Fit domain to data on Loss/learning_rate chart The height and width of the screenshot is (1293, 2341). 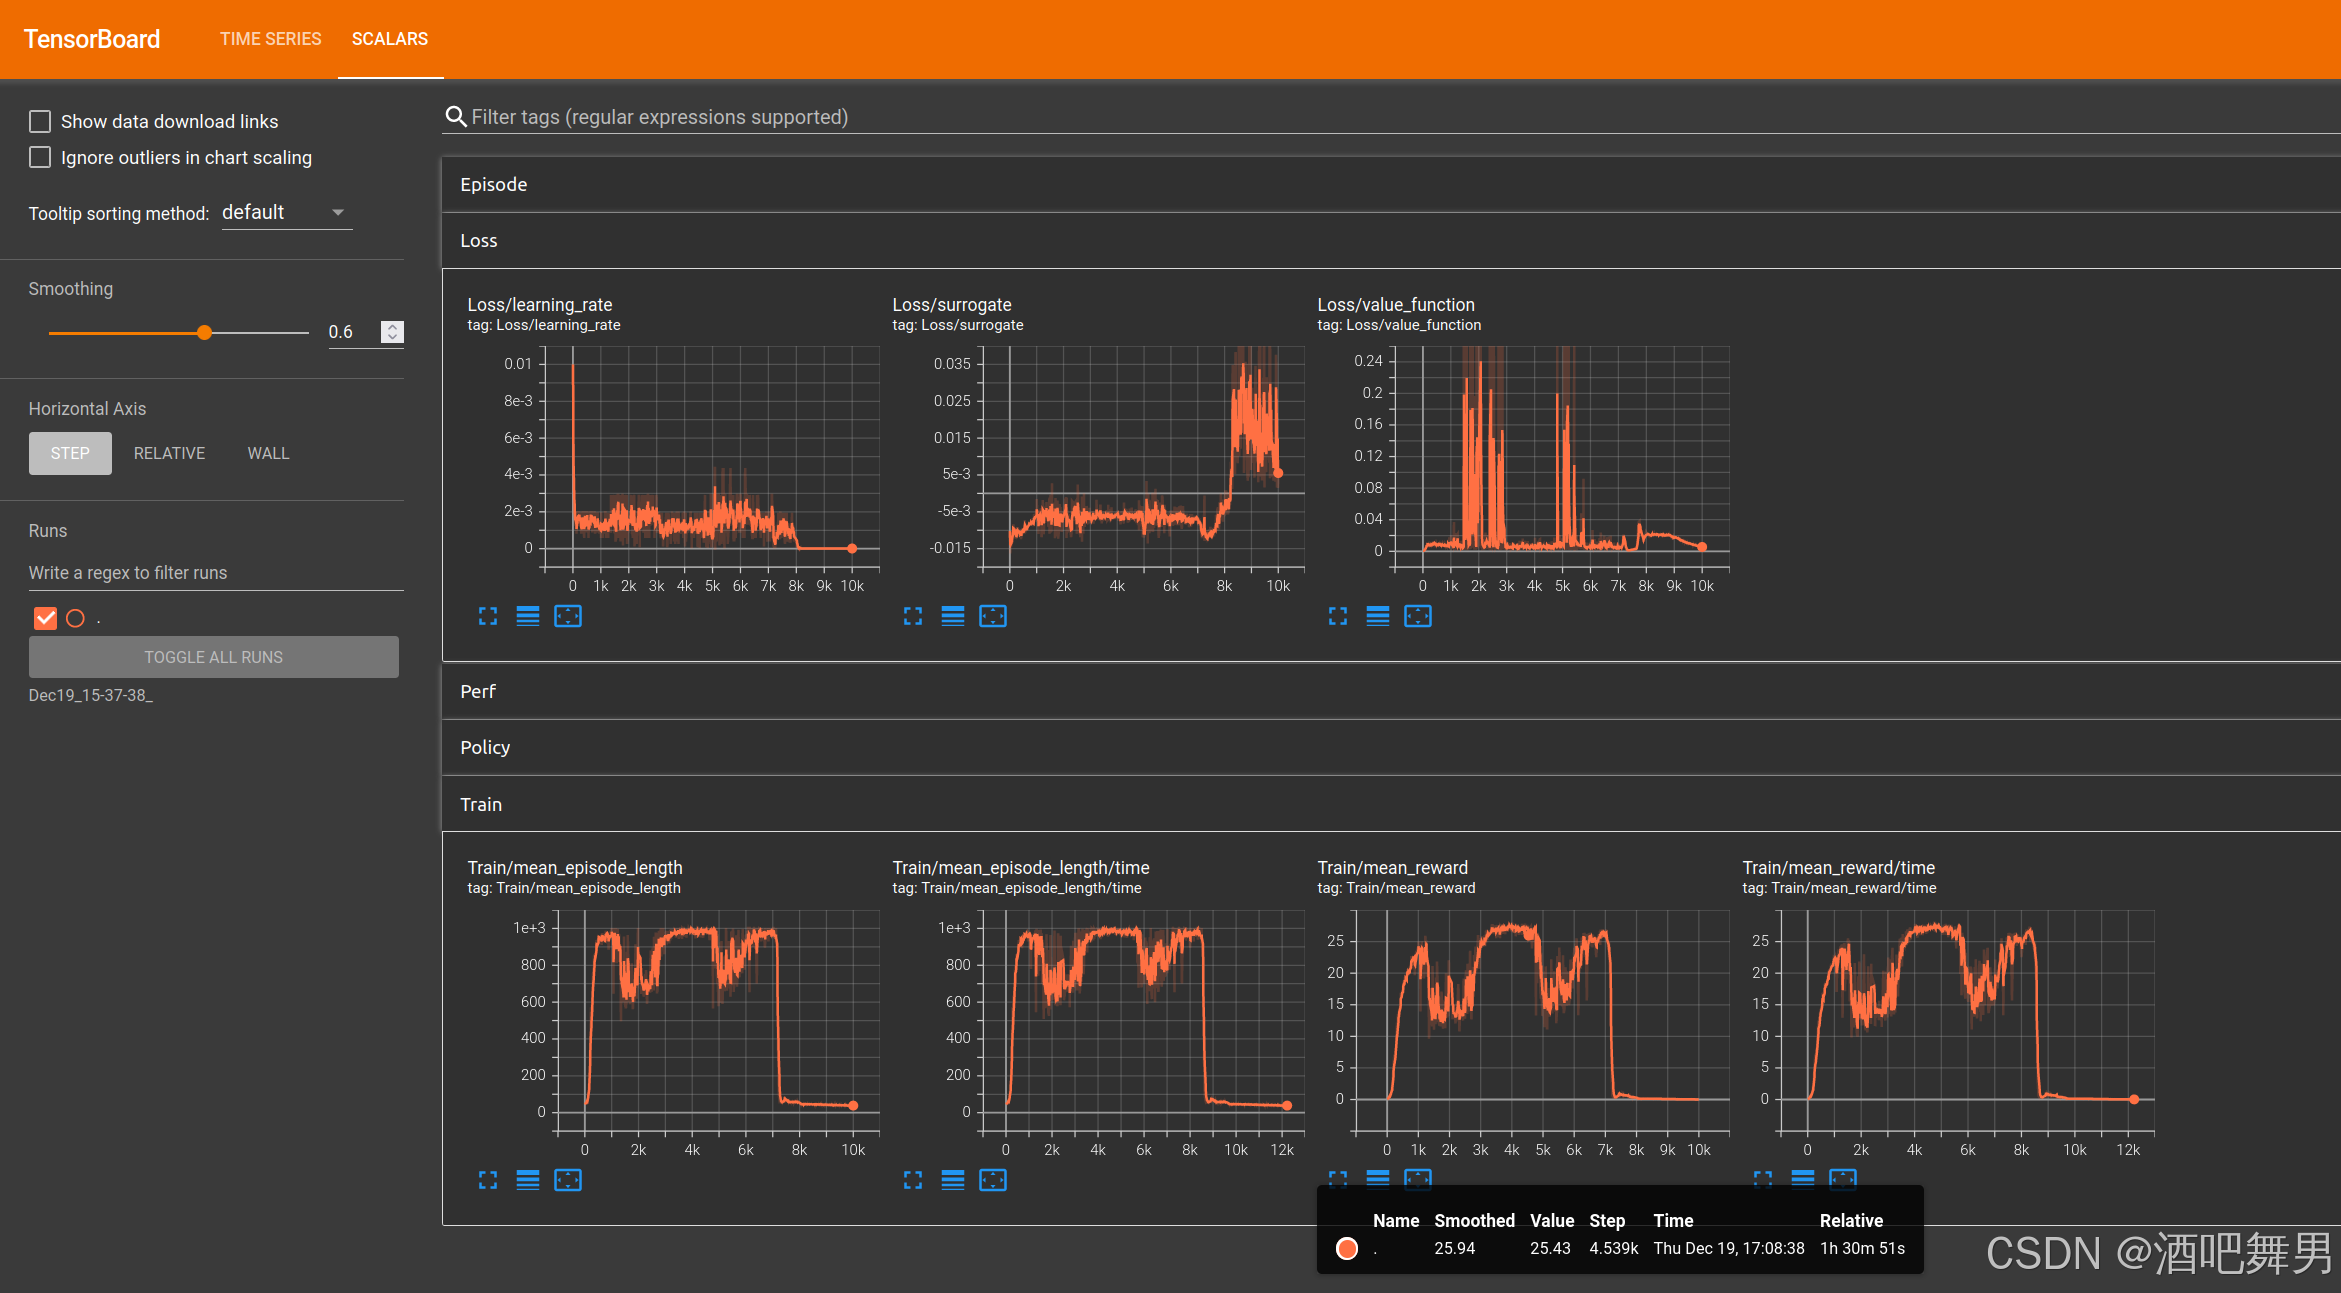pyautogui.click(x=567, y=616)
